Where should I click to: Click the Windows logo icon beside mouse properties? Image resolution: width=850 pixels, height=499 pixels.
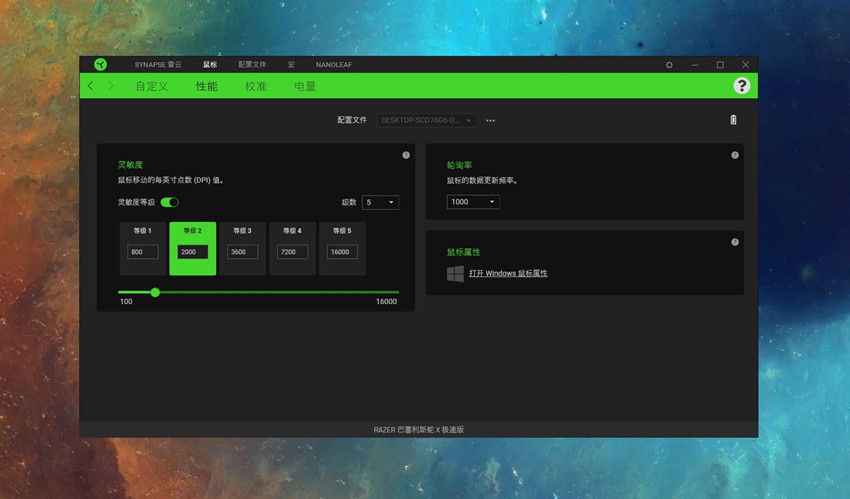(455, 273)
